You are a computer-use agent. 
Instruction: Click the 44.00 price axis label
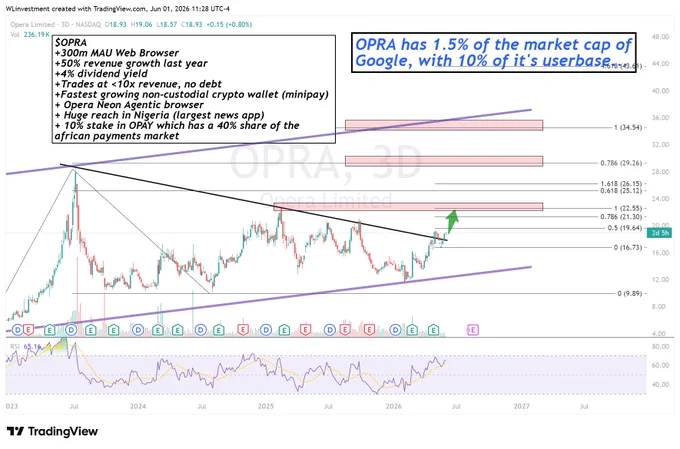660,64
